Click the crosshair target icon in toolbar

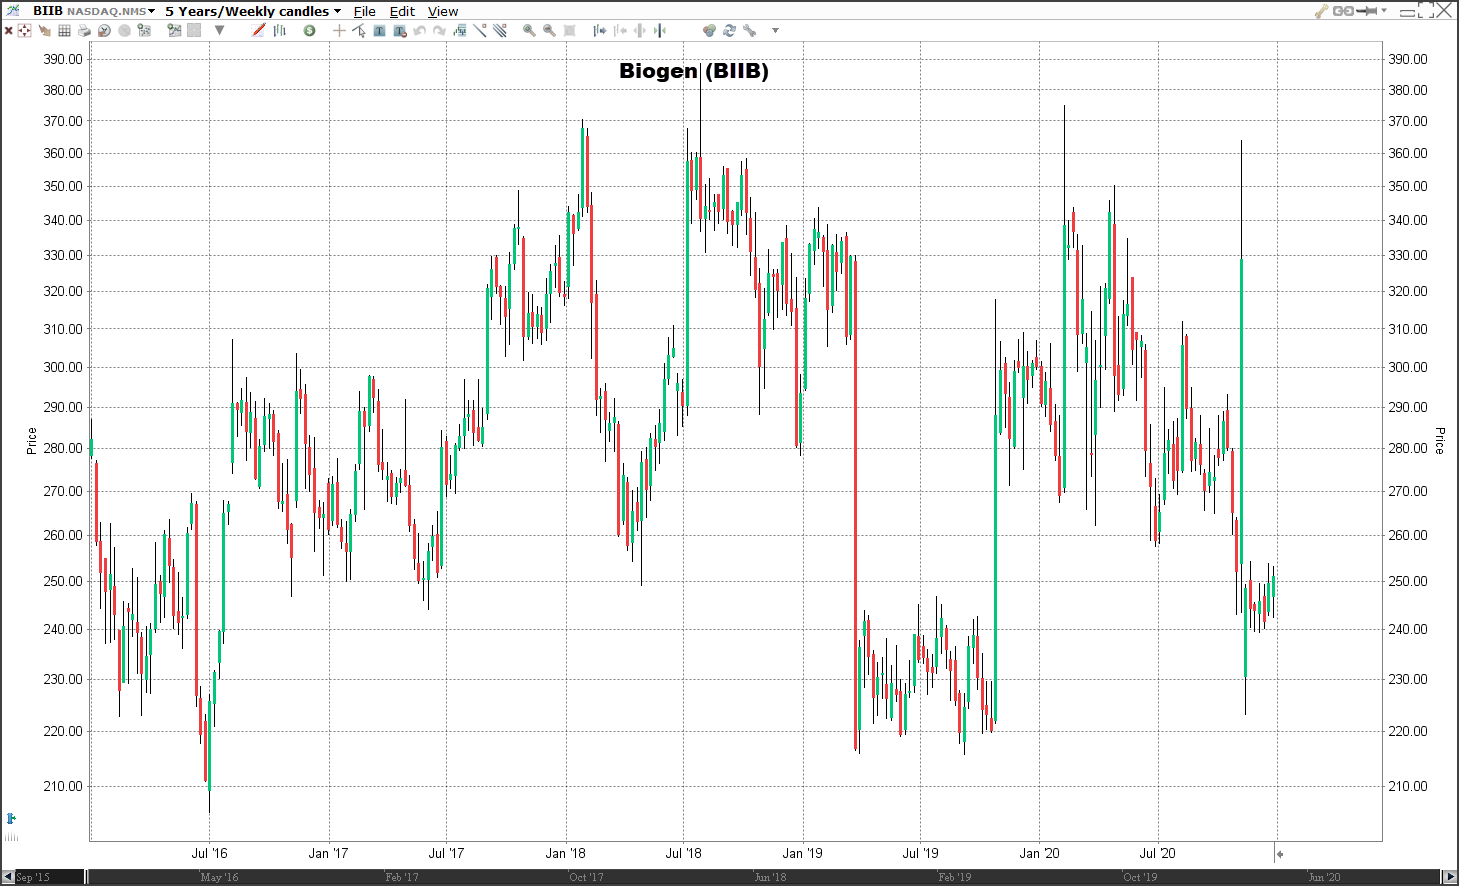click(x=24, y=31)
